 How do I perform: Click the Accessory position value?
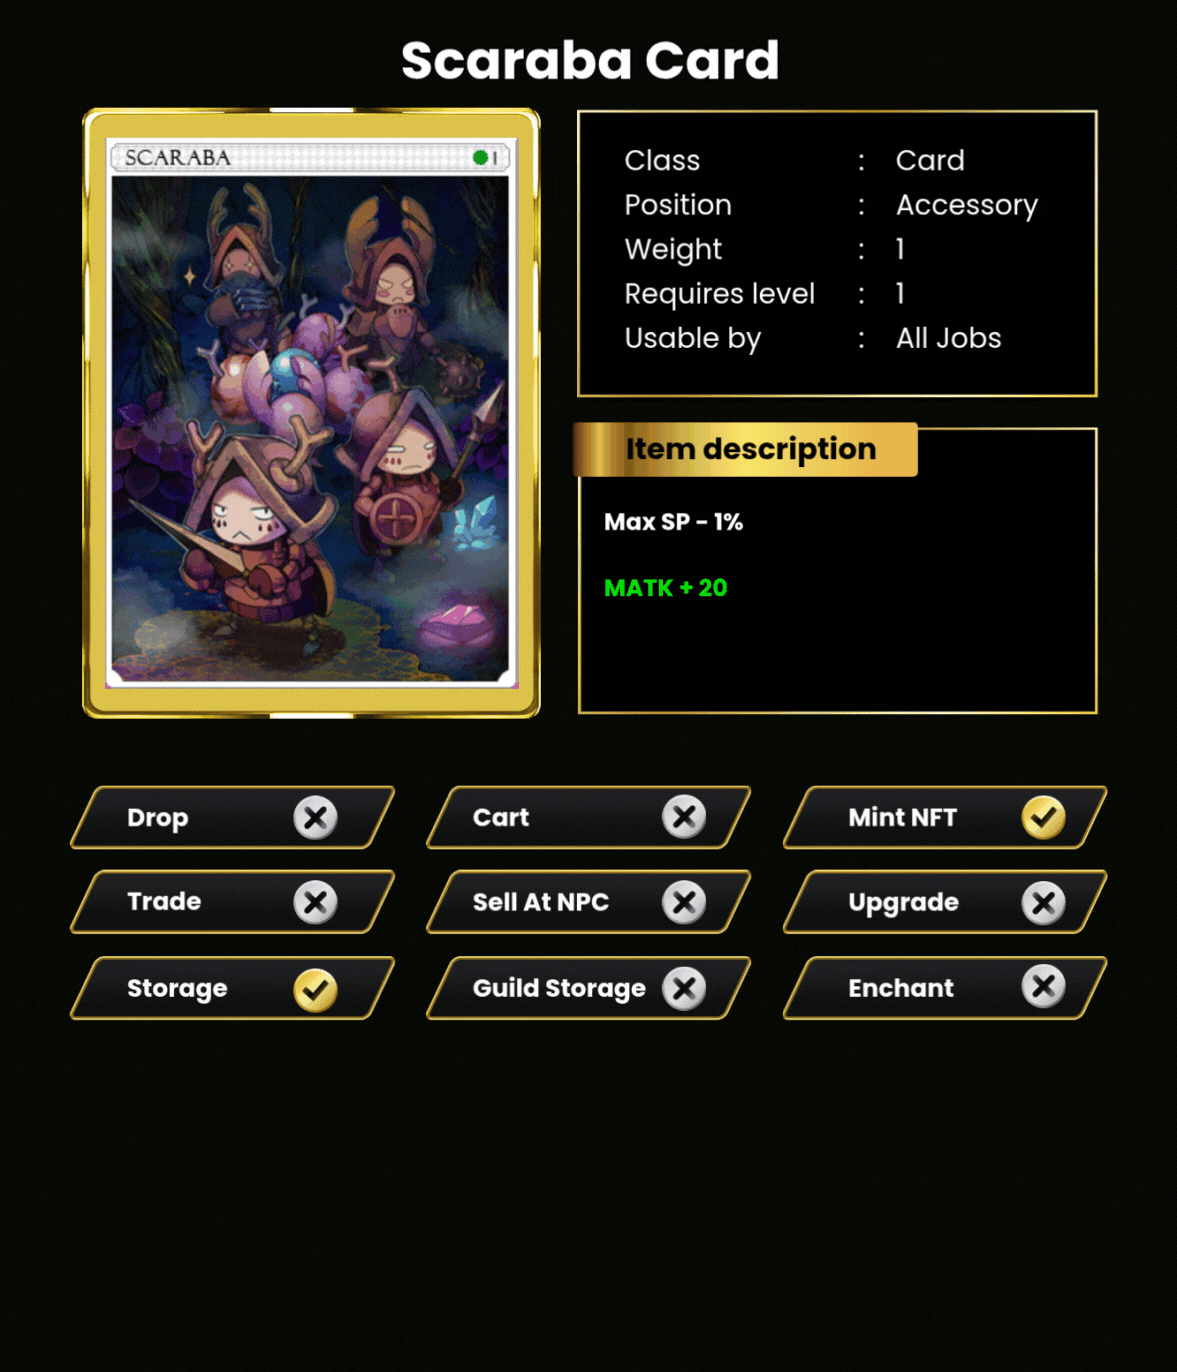pos(967,205)
